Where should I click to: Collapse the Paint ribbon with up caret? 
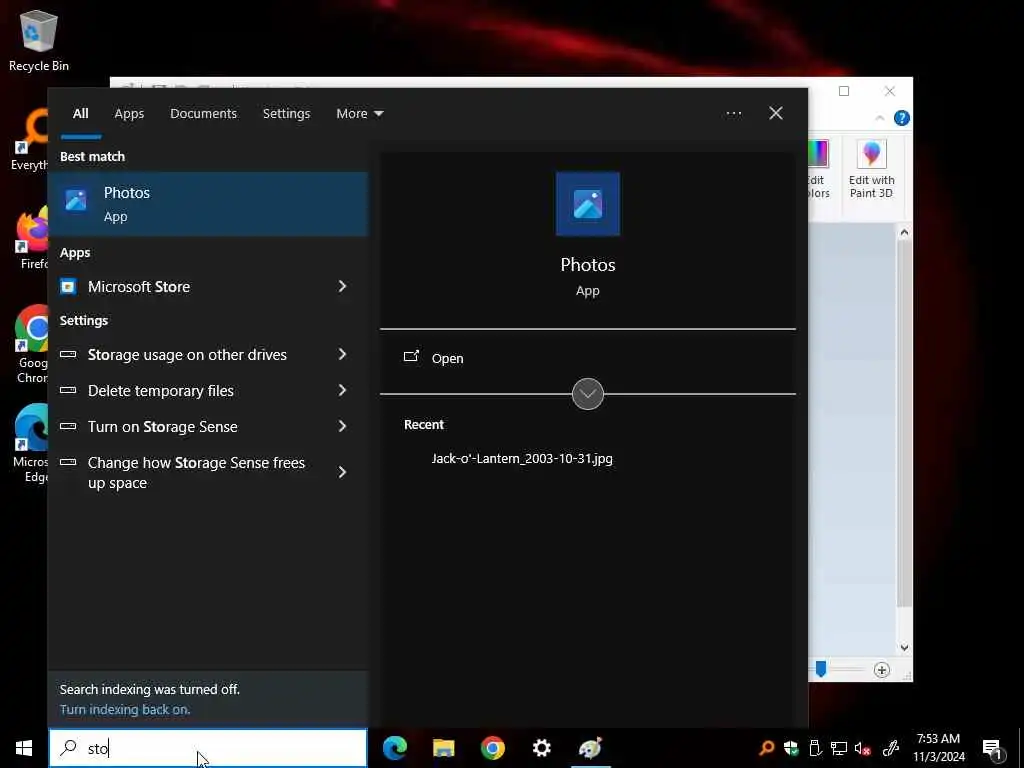coord(880,118)
